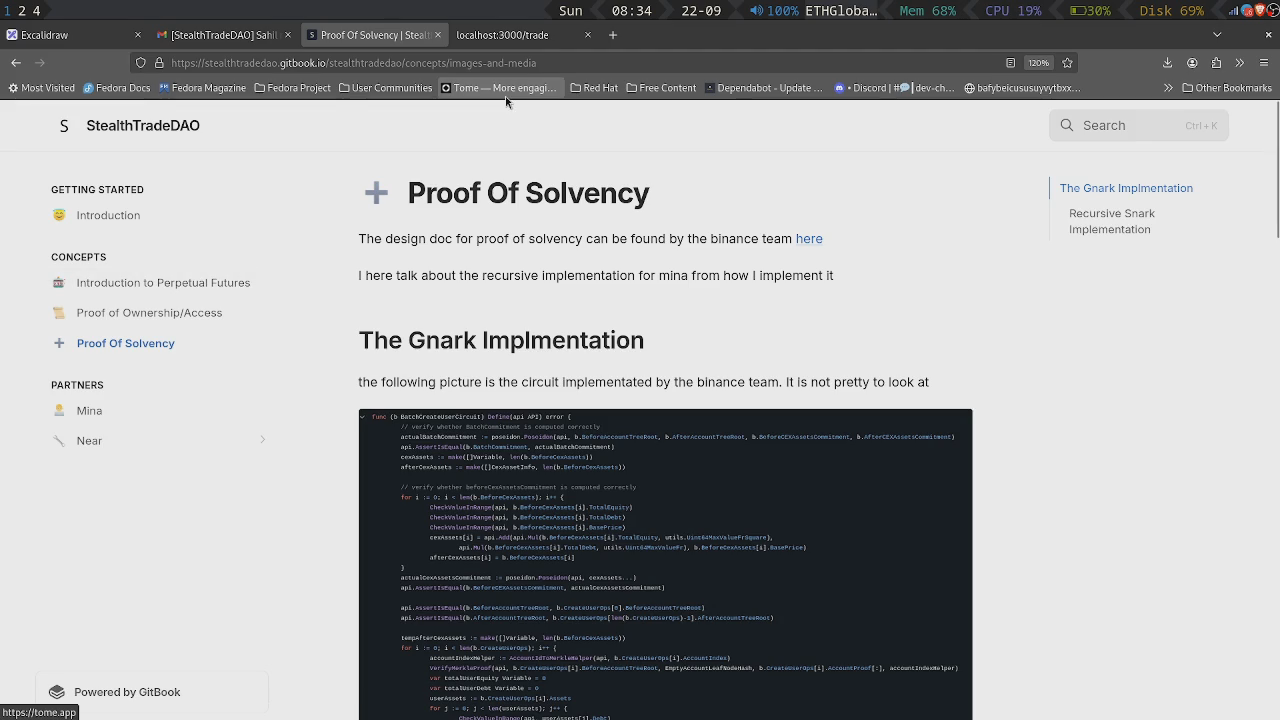Click the large plus icon by the page title
Screen dimensions: 1280x720
tap(376, 193)
